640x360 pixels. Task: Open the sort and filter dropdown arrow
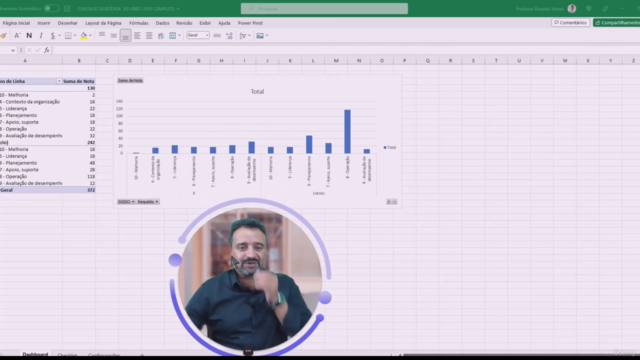(x=249, y=36)
